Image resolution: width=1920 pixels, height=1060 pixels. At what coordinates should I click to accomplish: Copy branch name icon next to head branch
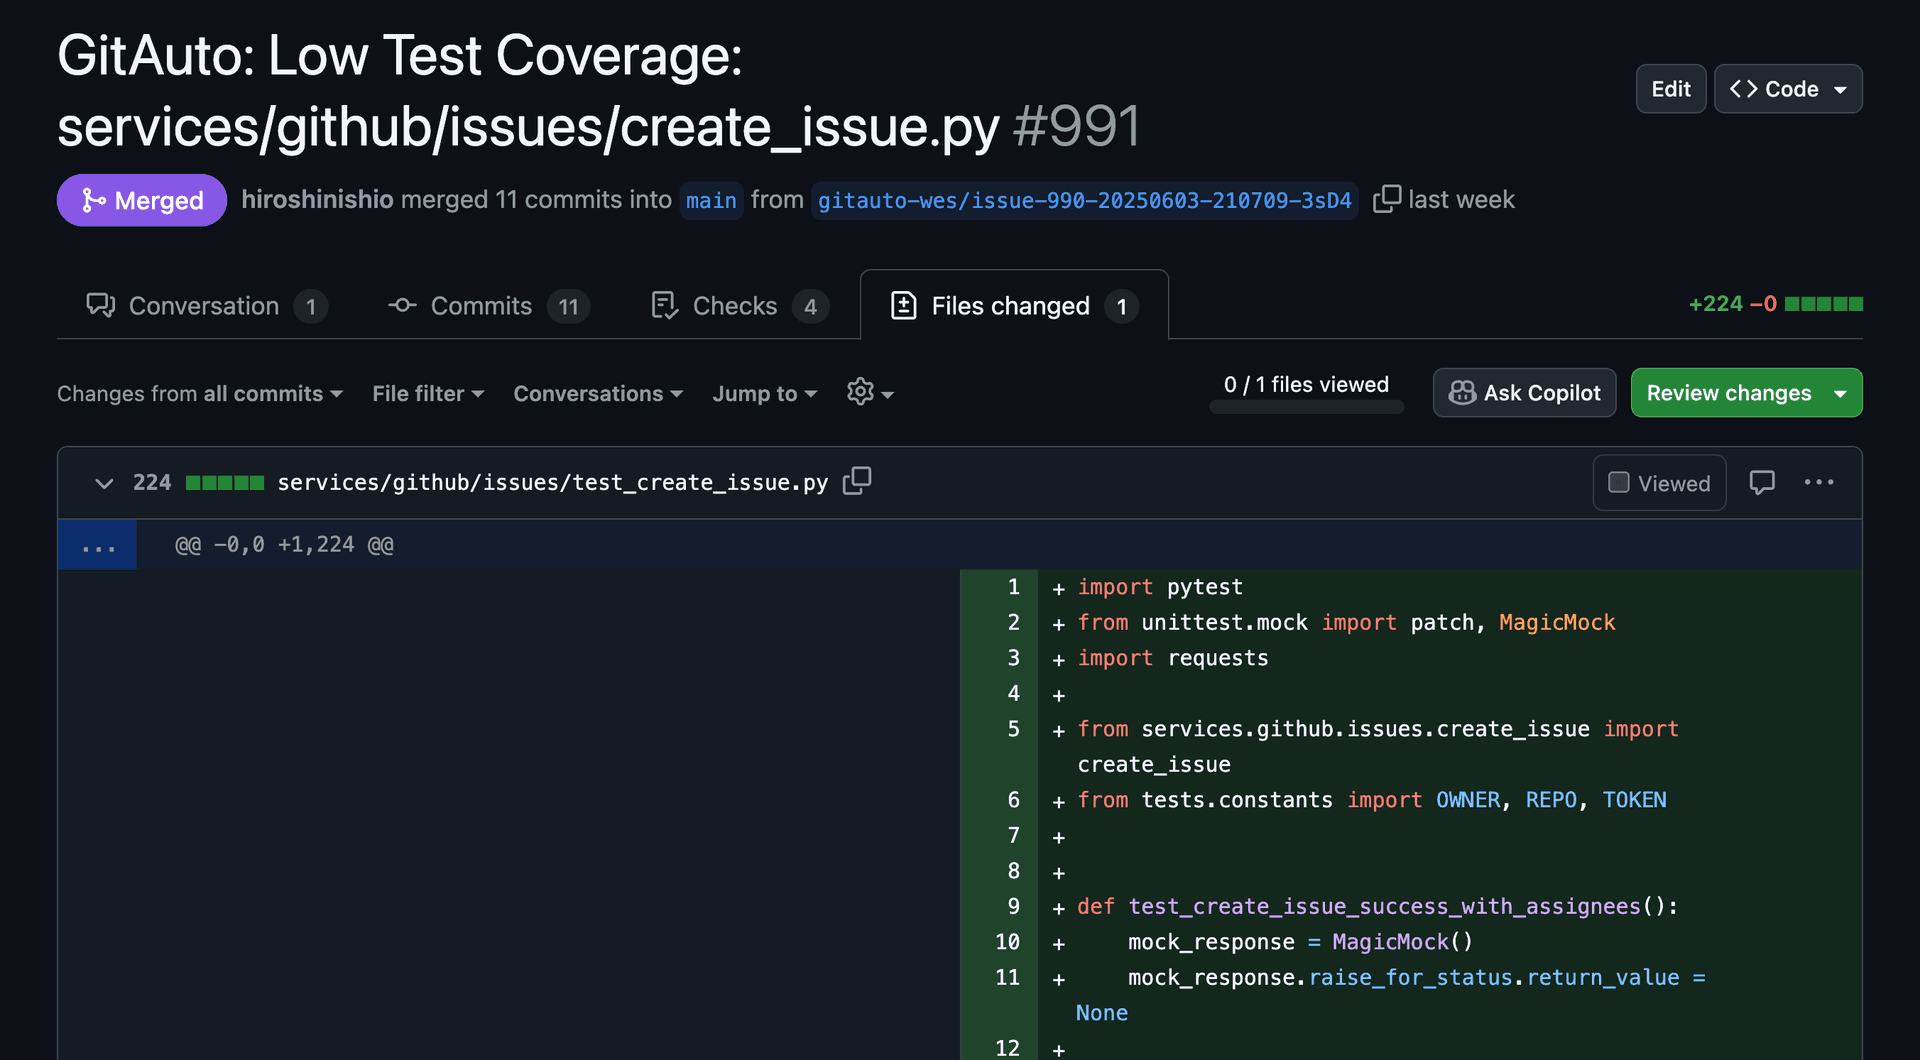(x=1386, y=199)
